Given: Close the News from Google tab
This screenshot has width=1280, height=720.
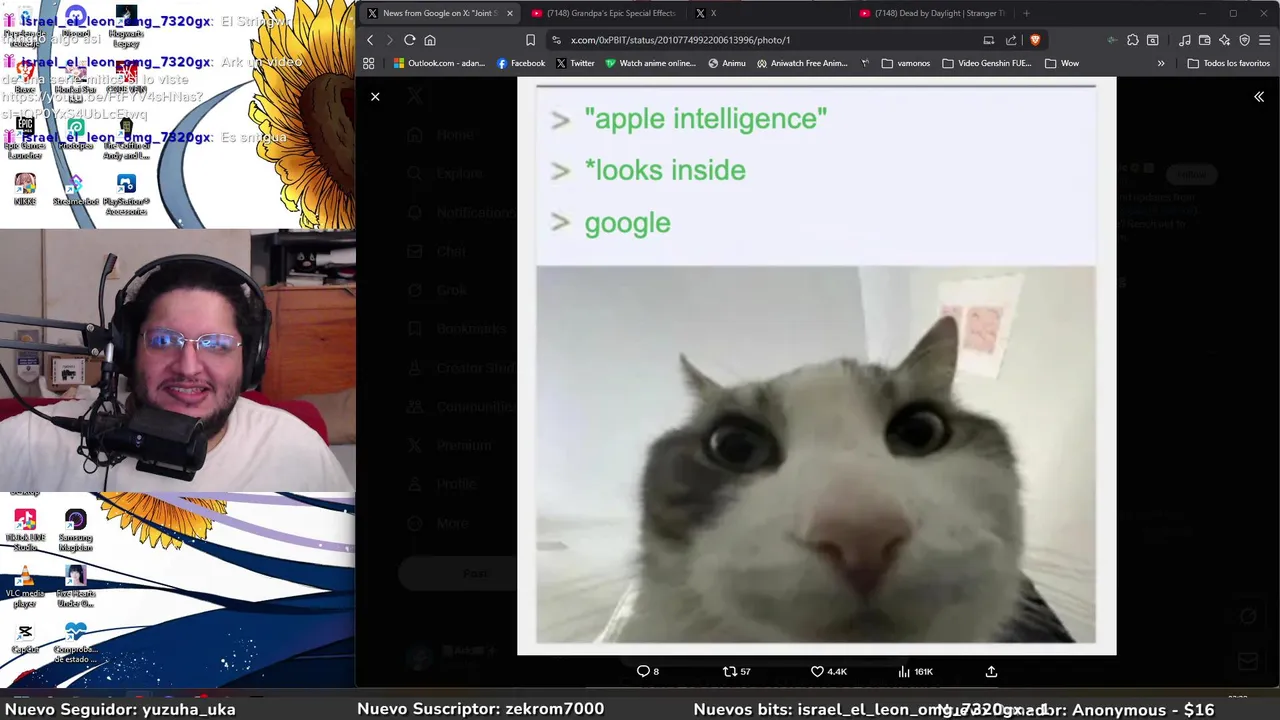Looking at the screenshot, I should tap(510, 13).
